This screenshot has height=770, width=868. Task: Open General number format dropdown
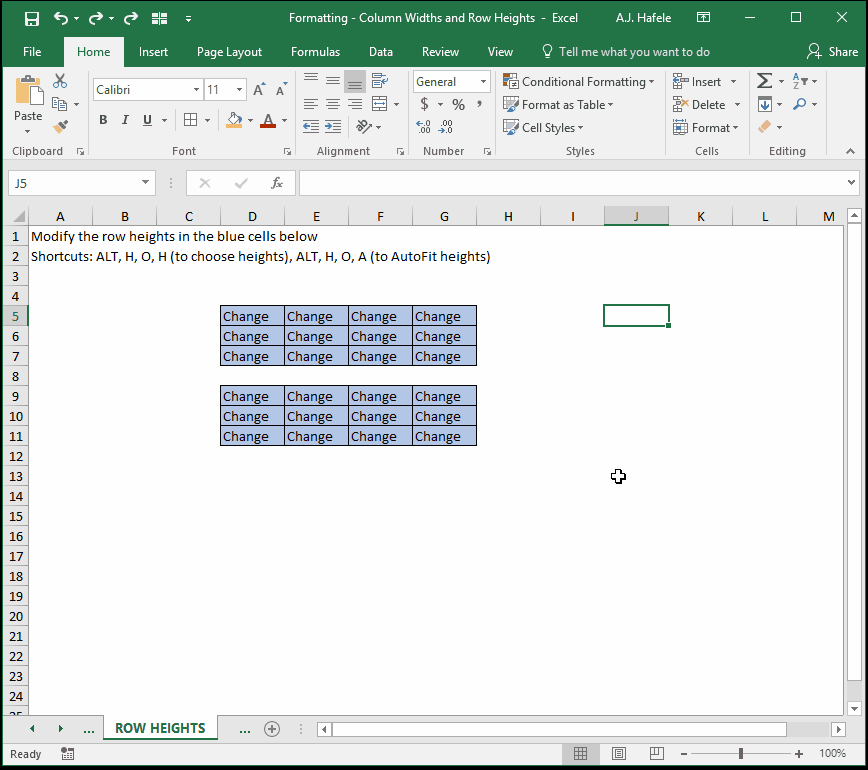pyautogui.click(x=483, y=82)
